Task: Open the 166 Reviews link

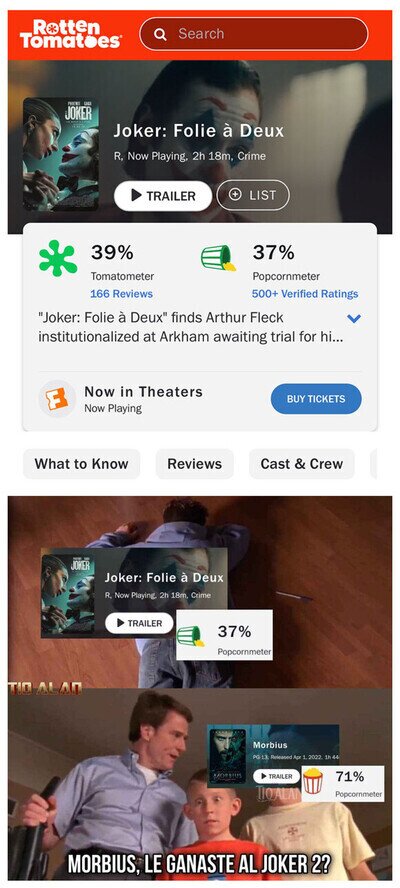Action: 121,294
